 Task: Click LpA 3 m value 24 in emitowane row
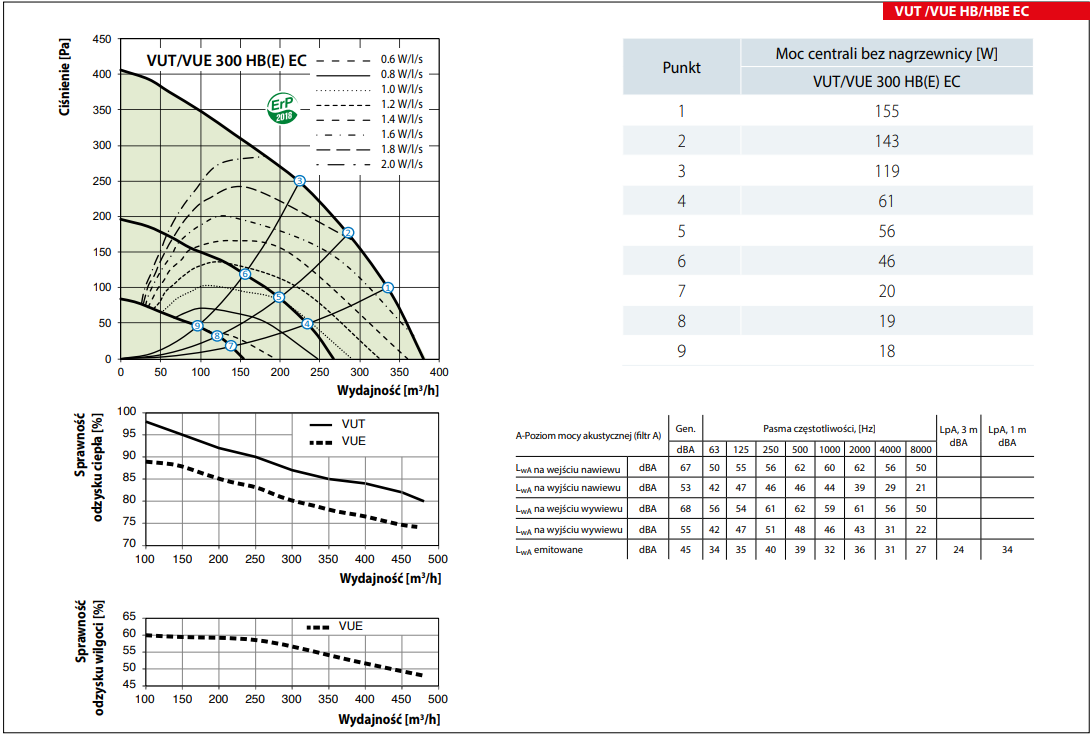[x=958, y=550]
